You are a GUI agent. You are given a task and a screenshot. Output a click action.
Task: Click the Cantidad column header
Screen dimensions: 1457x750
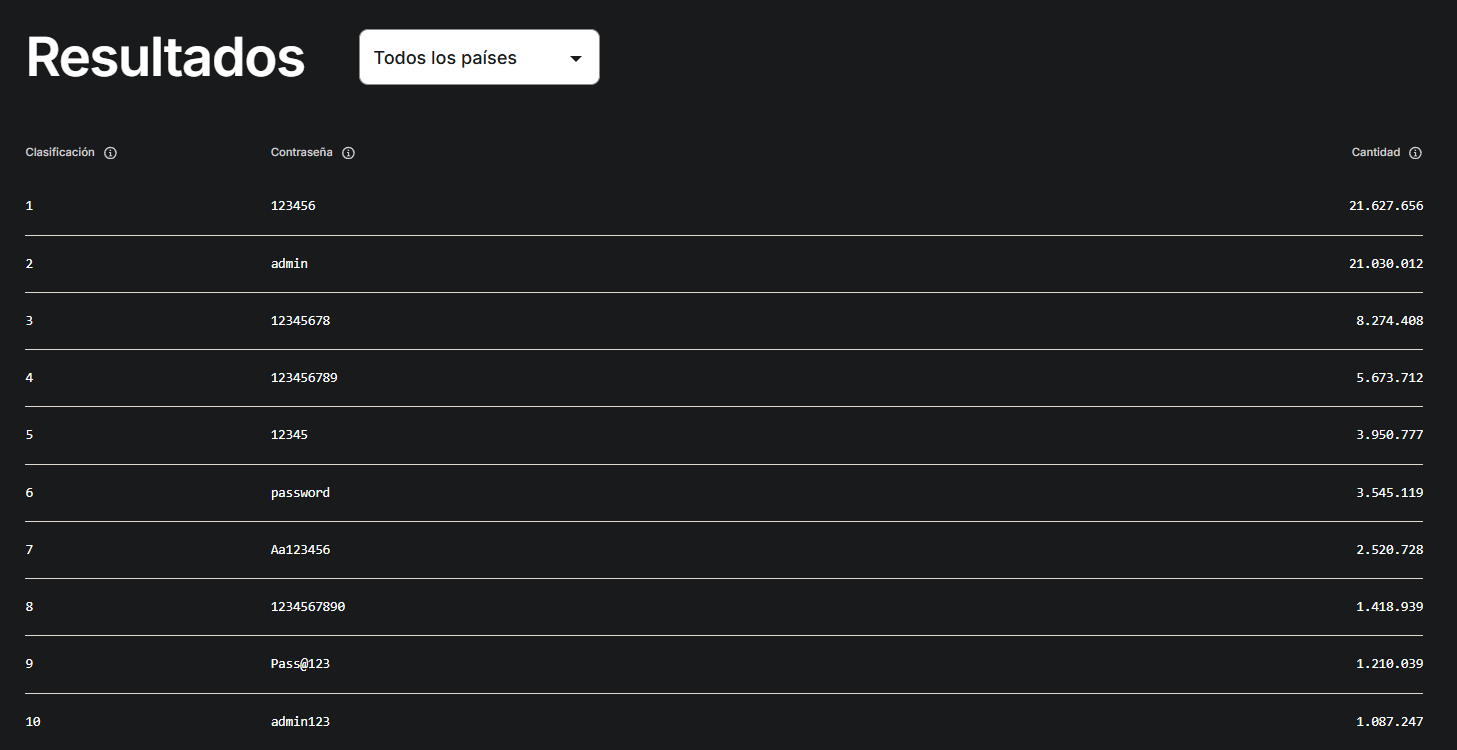click(1375, 152)
